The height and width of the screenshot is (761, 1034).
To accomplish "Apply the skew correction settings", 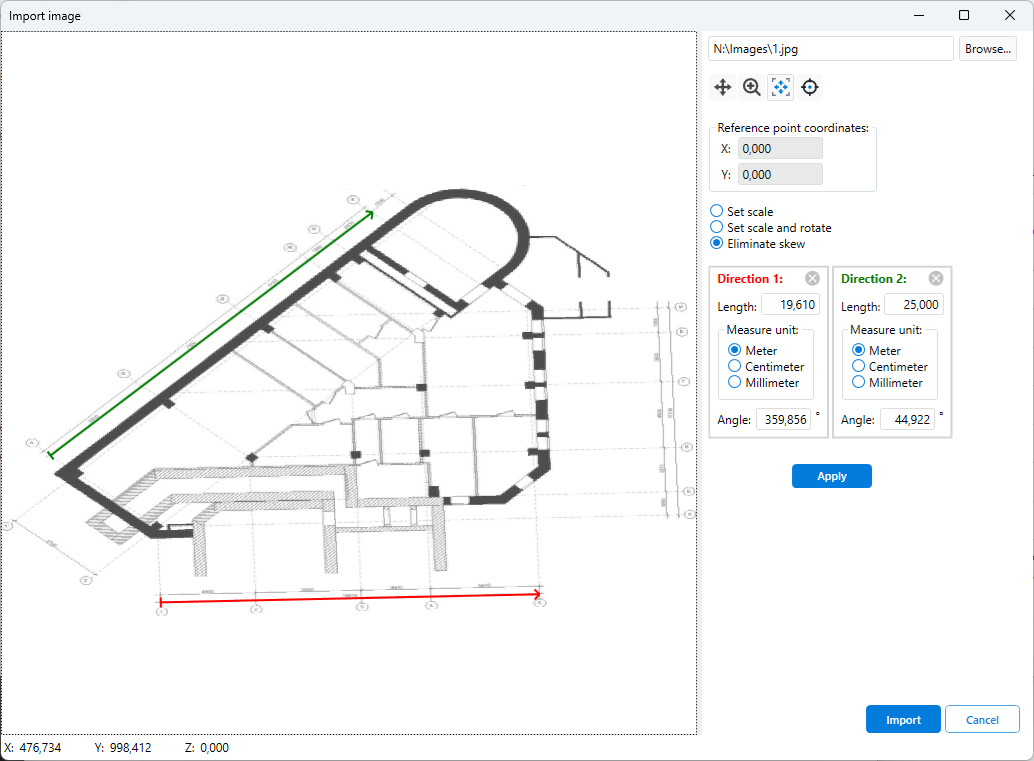I will point(831,476).
